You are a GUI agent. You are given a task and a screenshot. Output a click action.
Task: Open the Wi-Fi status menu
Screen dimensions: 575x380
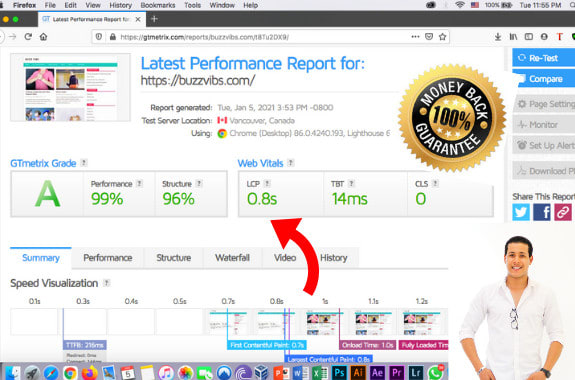pyautogui.click(x=459, y=5)
